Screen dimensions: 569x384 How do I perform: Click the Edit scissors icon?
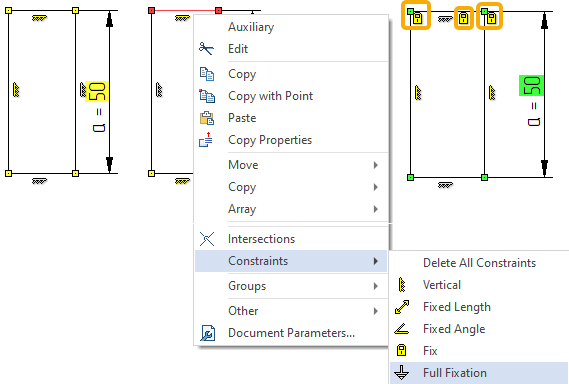coord(206,49)
